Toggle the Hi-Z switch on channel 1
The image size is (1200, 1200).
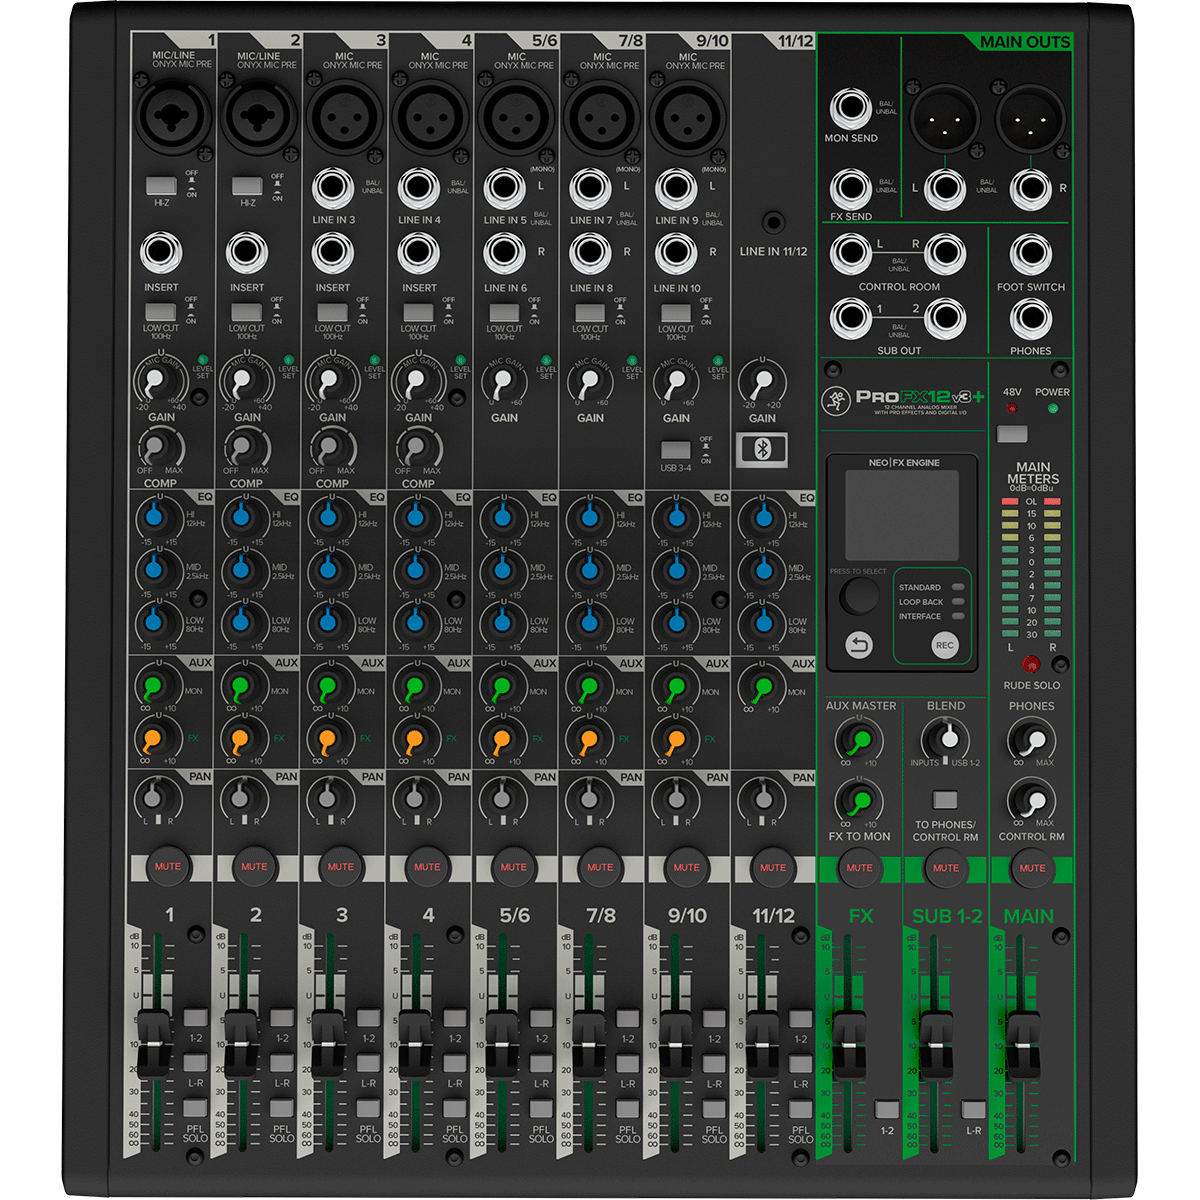tap(161, 186)
